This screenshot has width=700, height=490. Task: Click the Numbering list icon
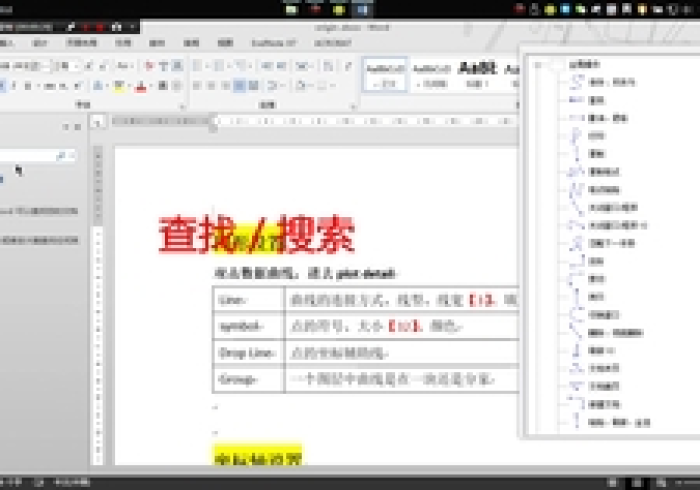point(219,66)
